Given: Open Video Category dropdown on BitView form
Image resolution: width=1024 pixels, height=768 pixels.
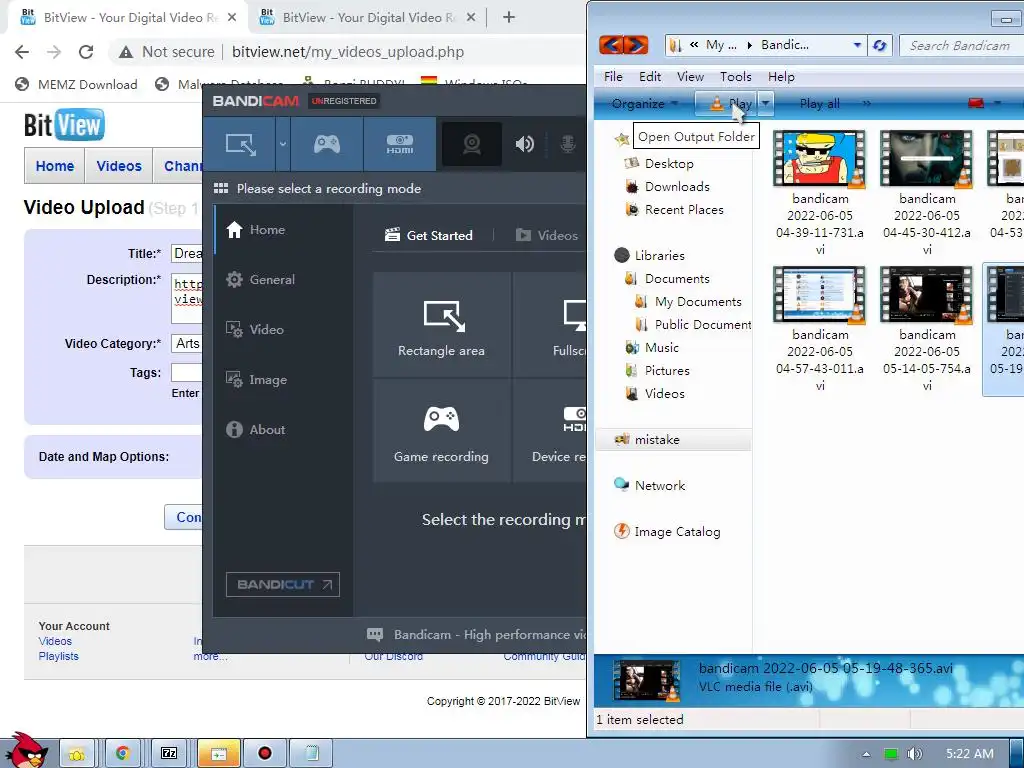Looking at the screenshot, I should click(x=187, y=344).
